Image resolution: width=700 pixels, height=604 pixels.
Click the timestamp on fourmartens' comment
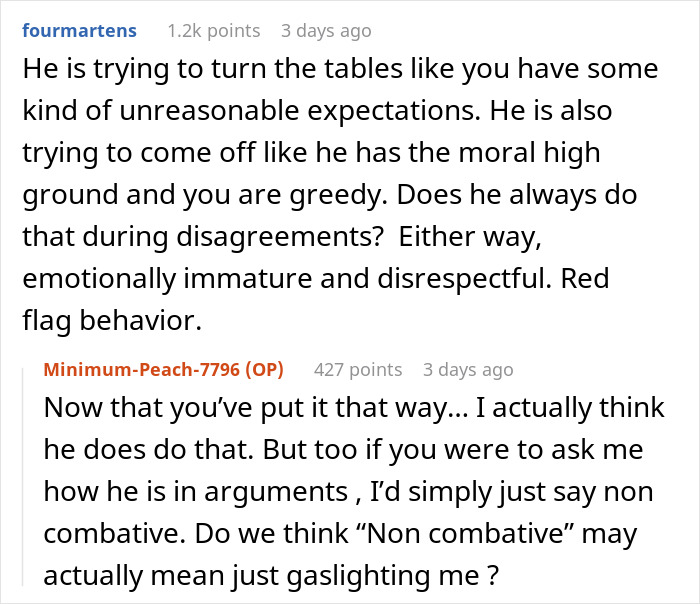pyautogui.click(x=327, y=31)
